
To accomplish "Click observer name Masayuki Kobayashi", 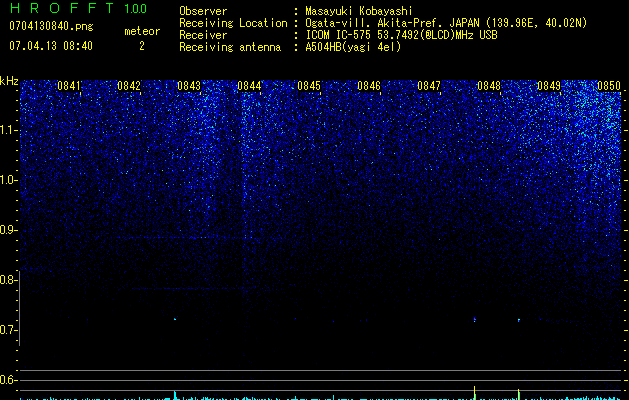I will point(359,11).
